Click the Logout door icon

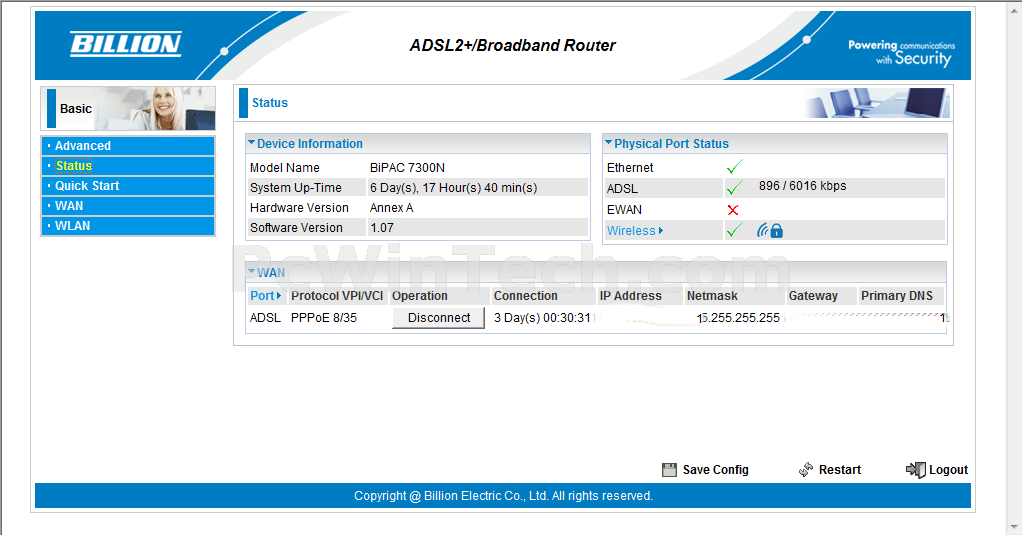[x=916, y=470]
